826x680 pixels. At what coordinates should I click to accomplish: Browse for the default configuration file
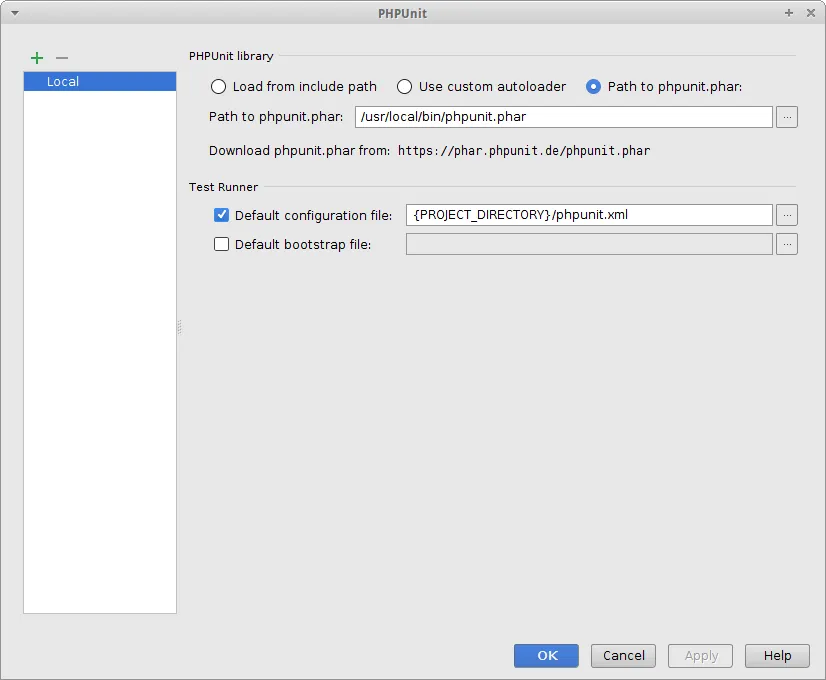(x=787, y=215)
